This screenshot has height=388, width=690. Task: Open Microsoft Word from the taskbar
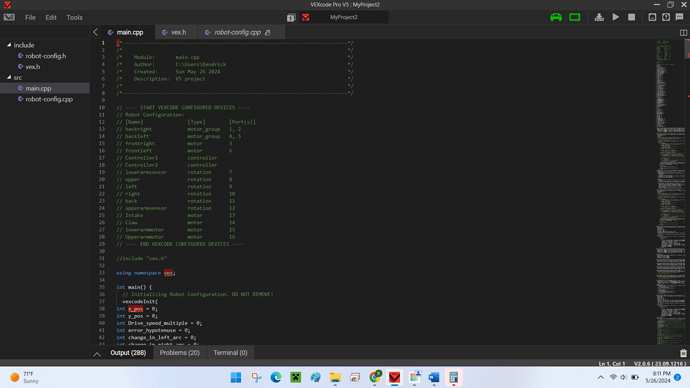(x=434, y=377)
